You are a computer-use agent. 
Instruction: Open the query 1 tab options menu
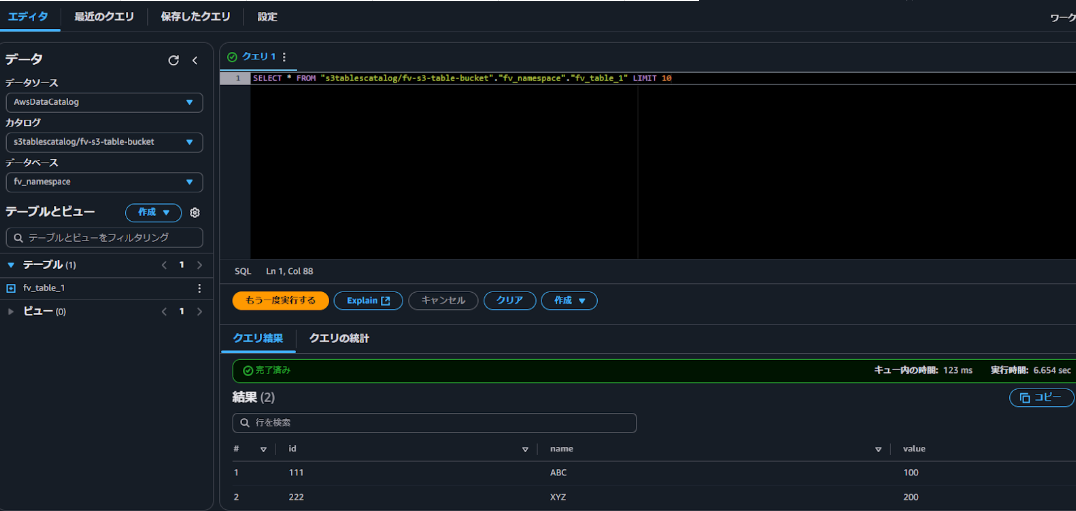[284, 57]
